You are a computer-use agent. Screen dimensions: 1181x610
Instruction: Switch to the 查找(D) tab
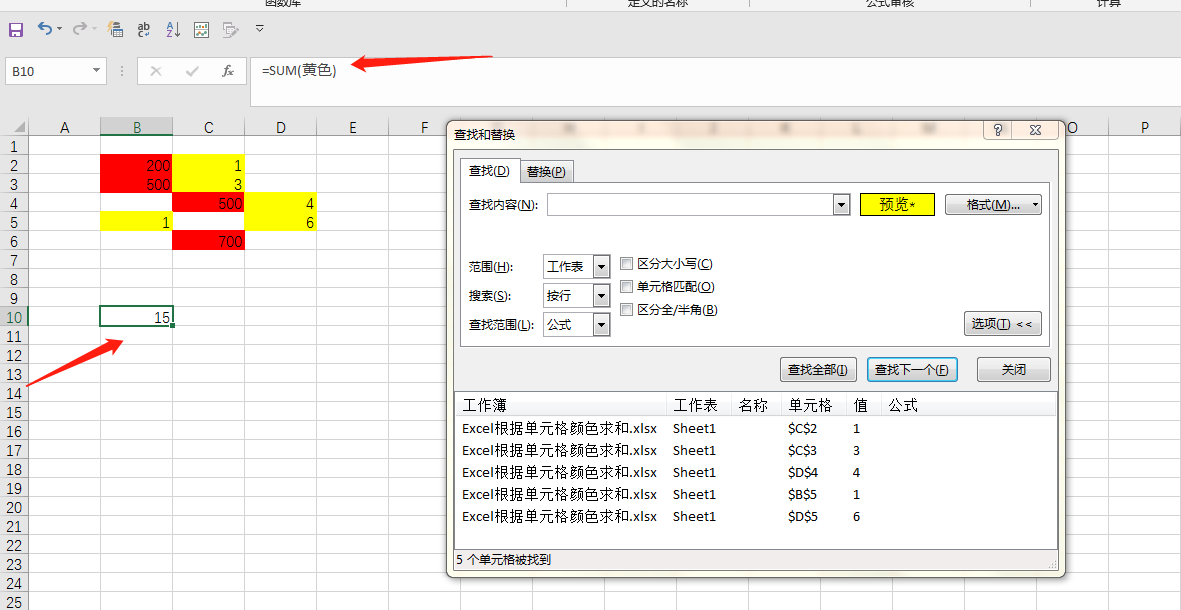[490, 171]
